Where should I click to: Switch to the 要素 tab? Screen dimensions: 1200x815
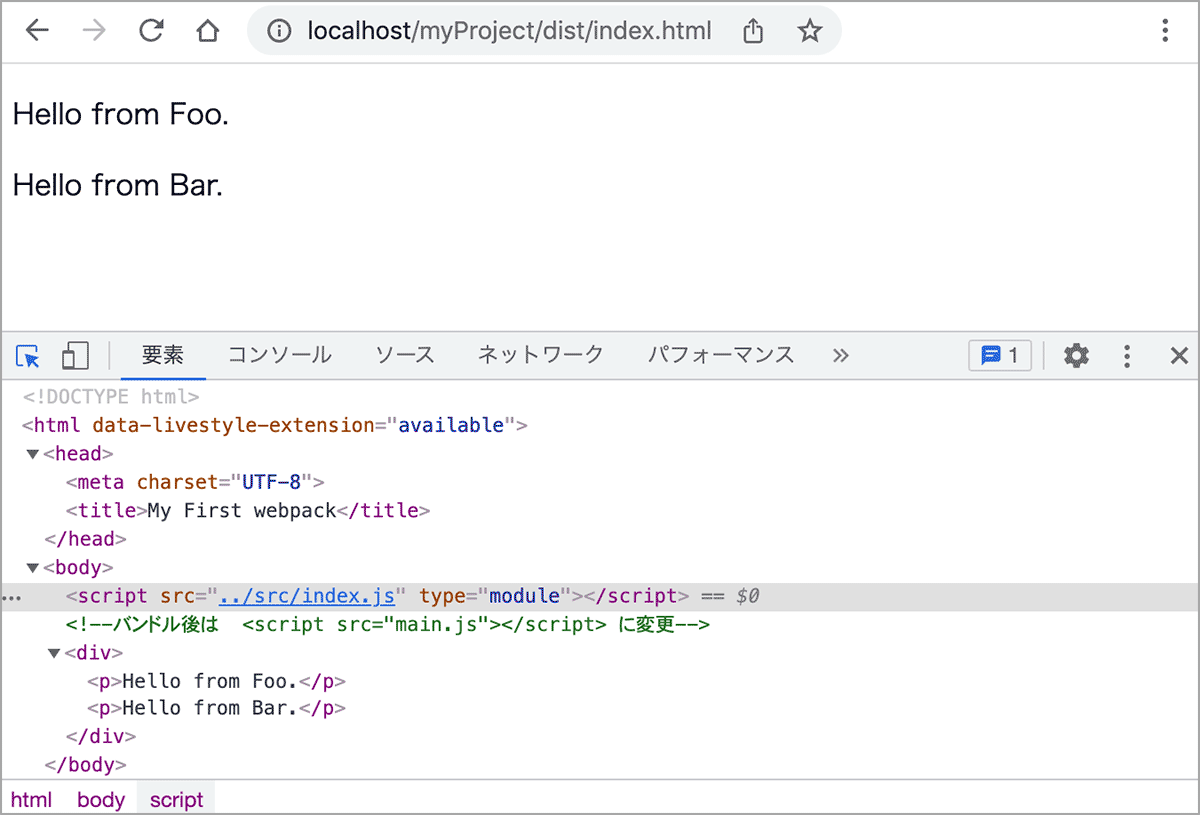click(x=163, y=355)
